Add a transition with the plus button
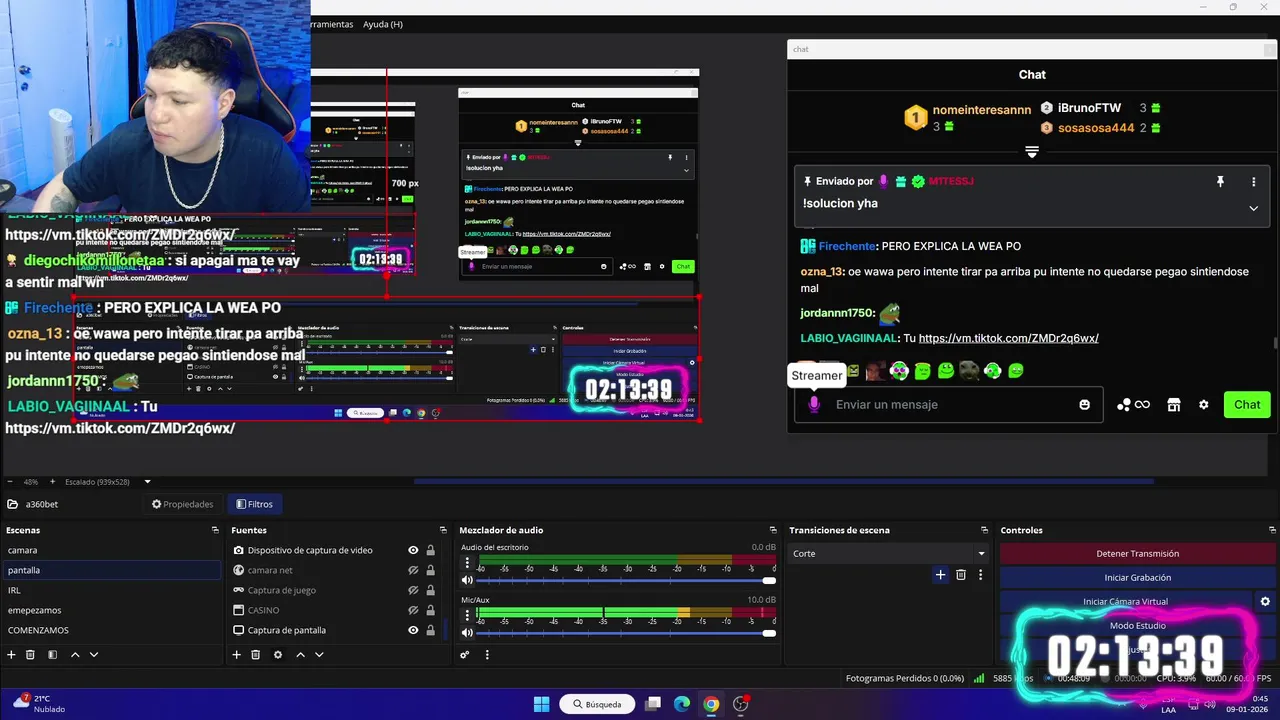The image size is (1280, 720). [940, 575]
